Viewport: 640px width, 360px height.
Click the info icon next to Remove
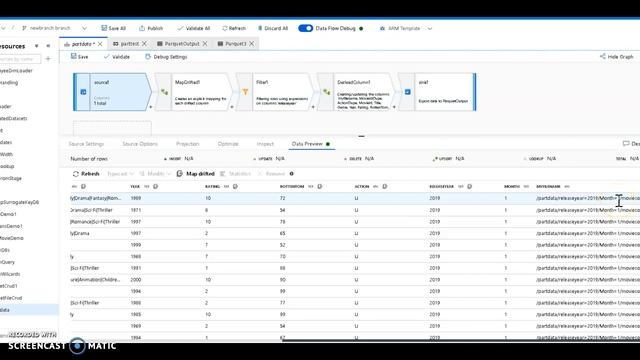coord(291,174)
